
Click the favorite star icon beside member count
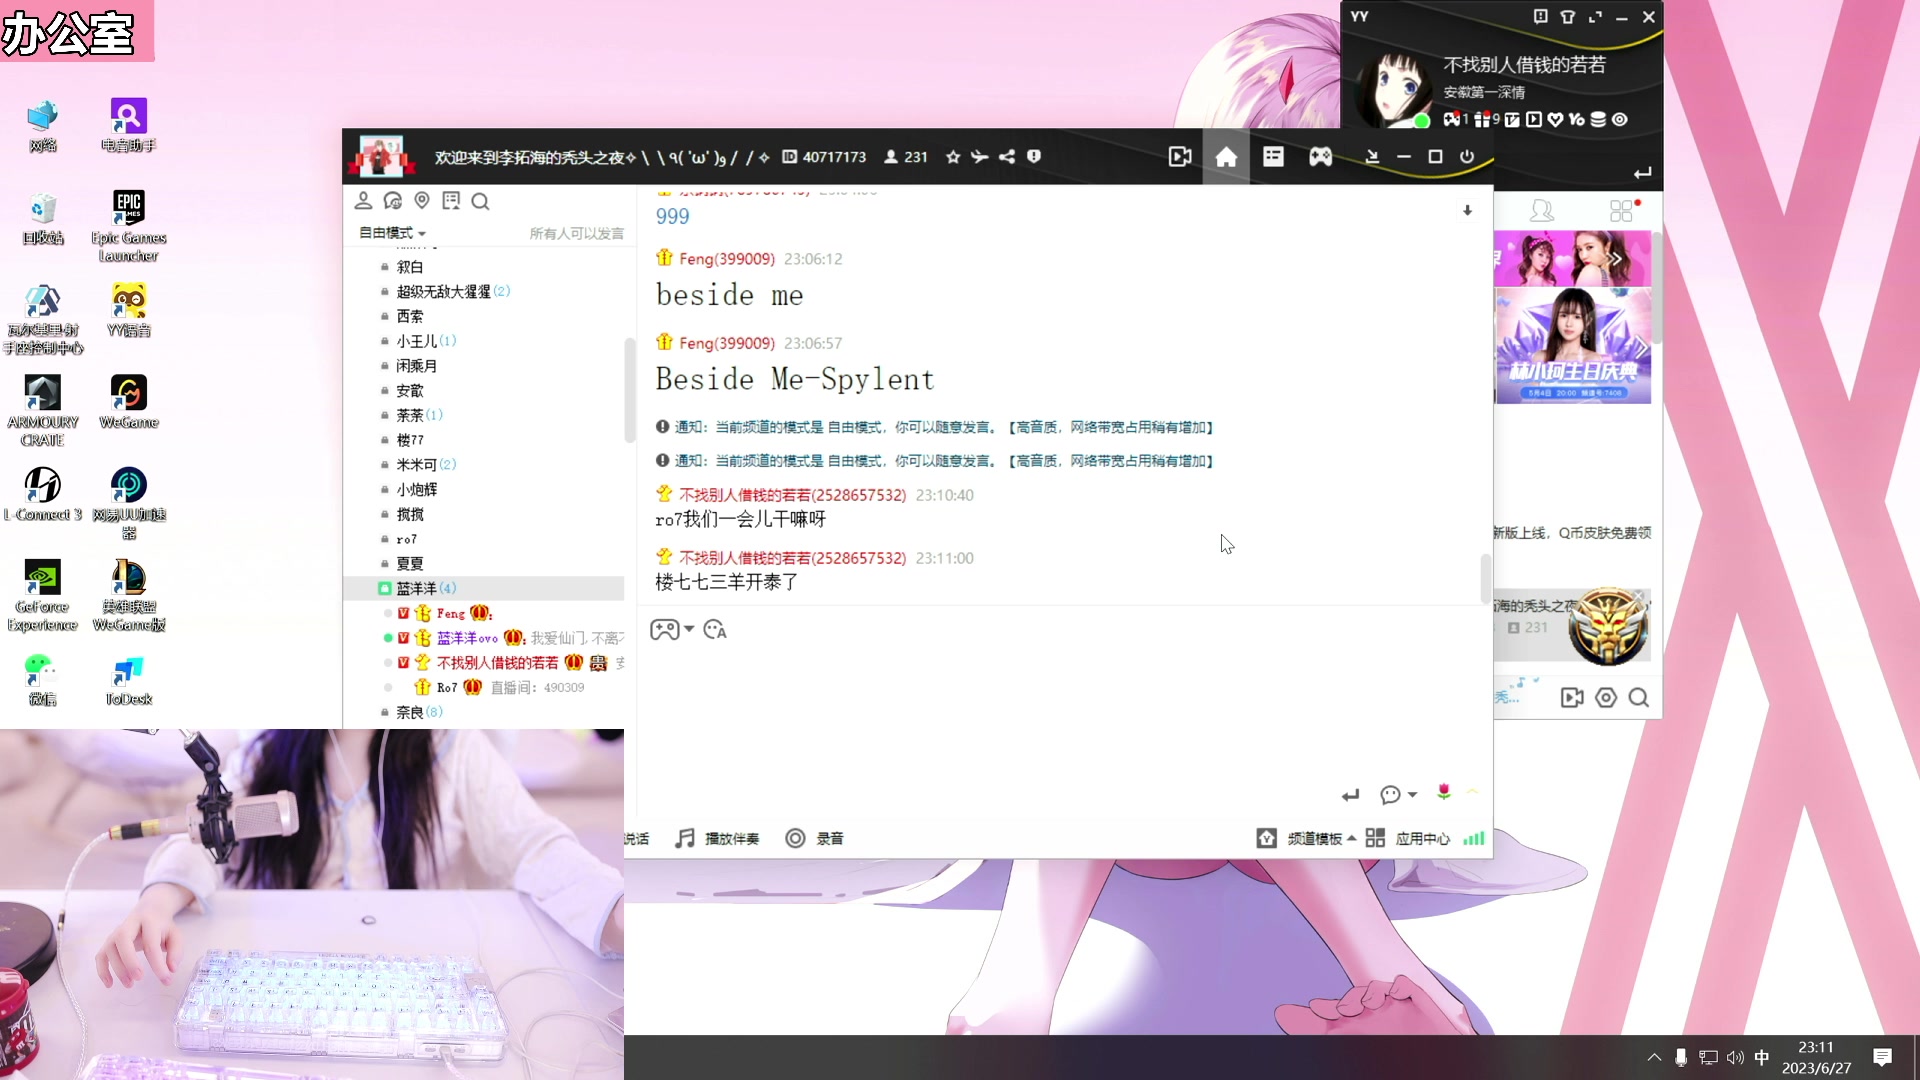(x=952, y=157)
